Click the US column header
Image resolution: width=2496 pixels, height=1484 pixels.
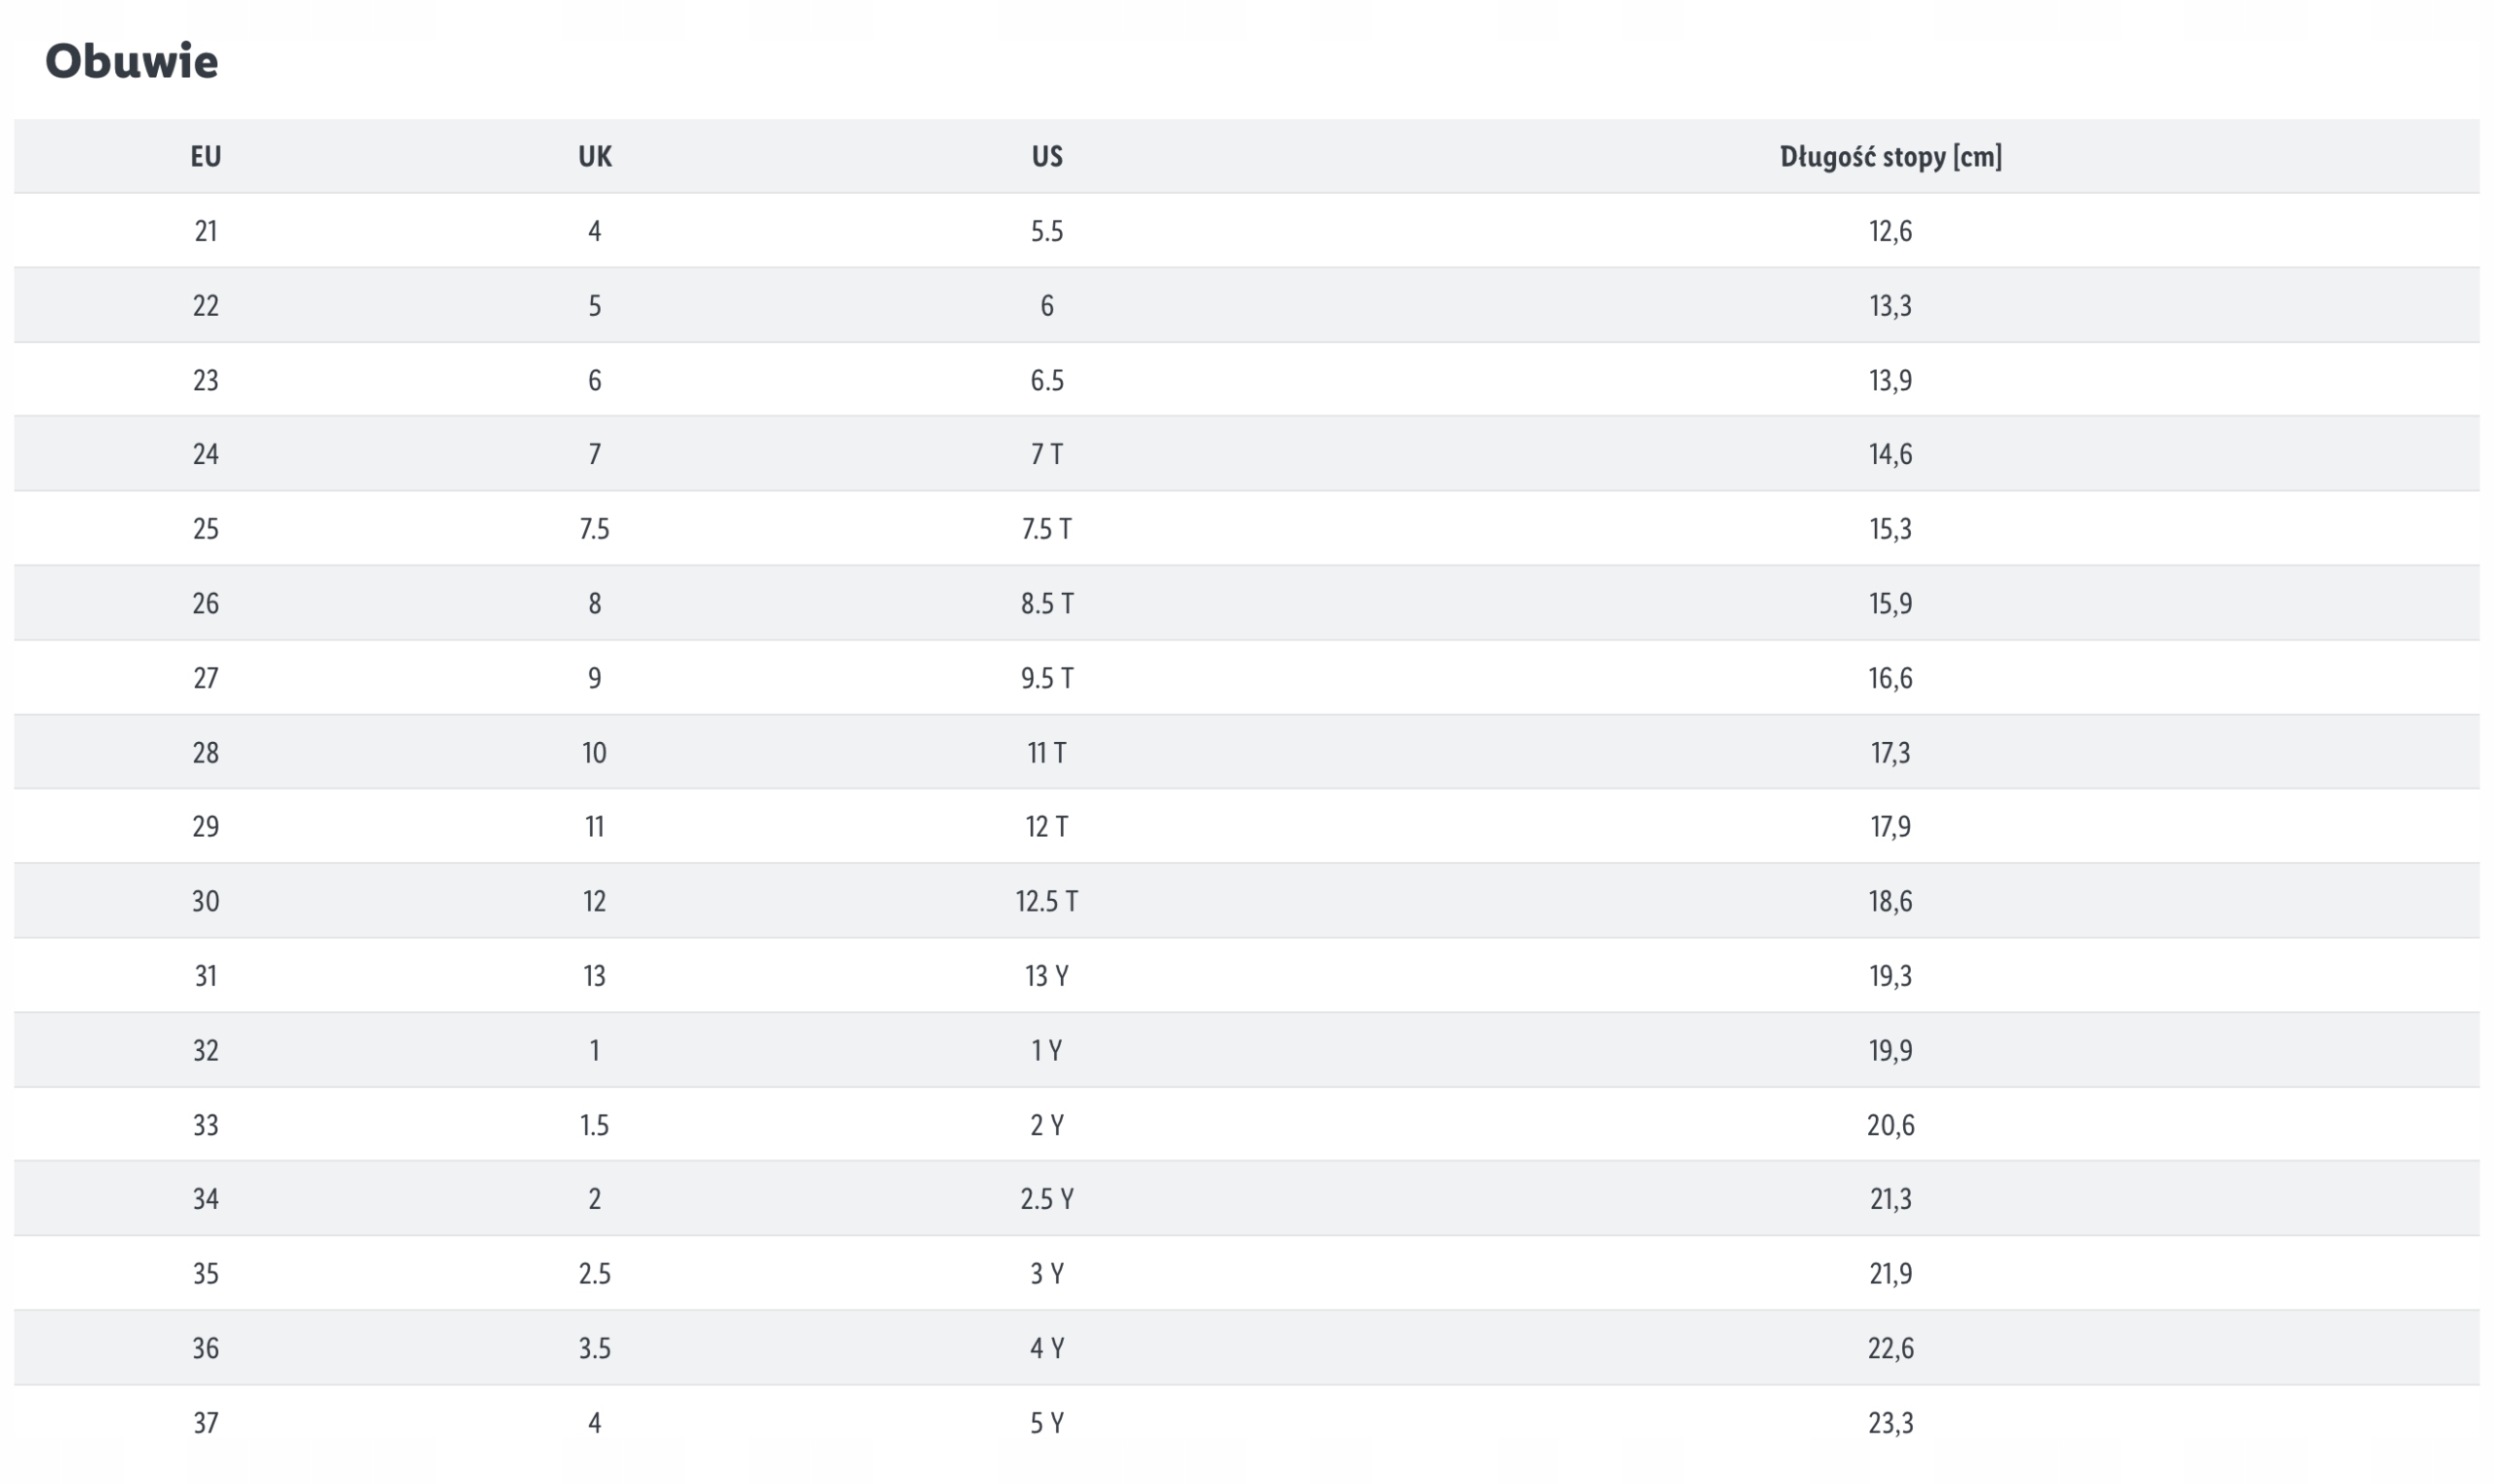(x=1047, y=157)
